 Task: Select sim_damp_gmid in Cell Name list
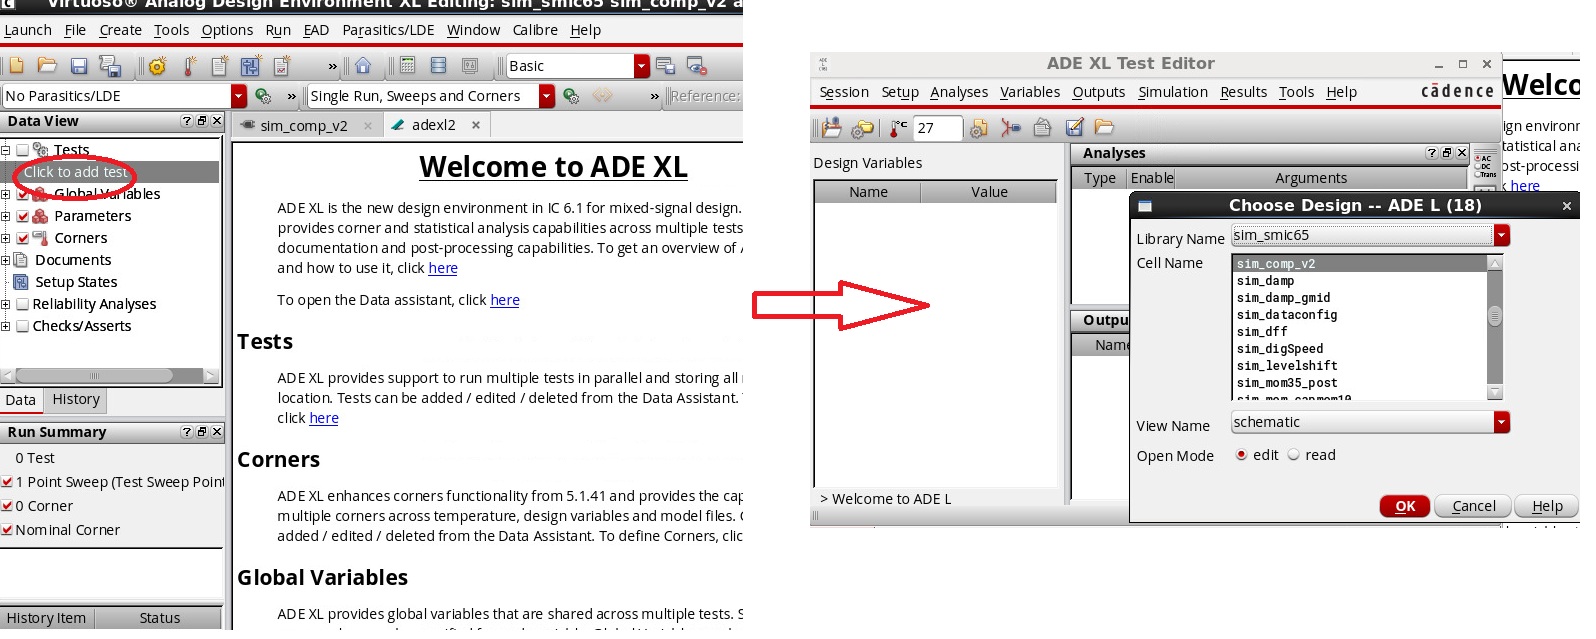(x=1283, y=298)
